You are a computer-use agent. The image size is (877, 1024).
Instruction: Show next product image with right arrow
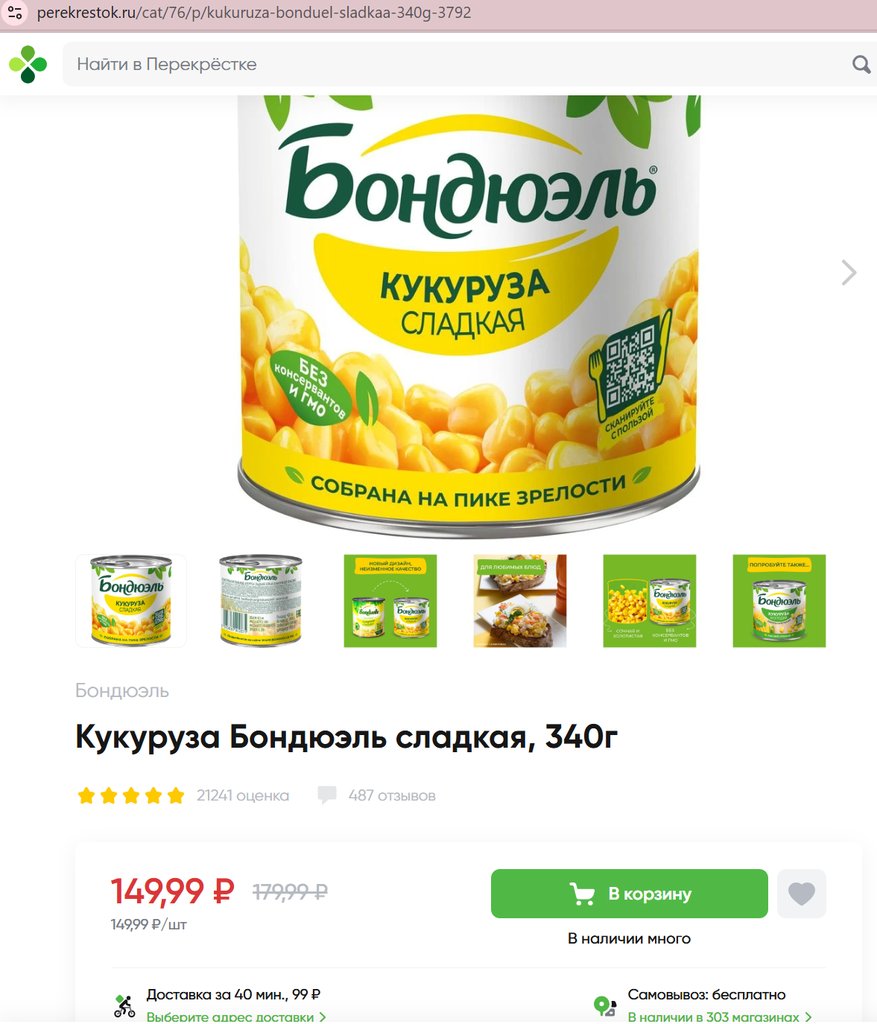(848, 272)
